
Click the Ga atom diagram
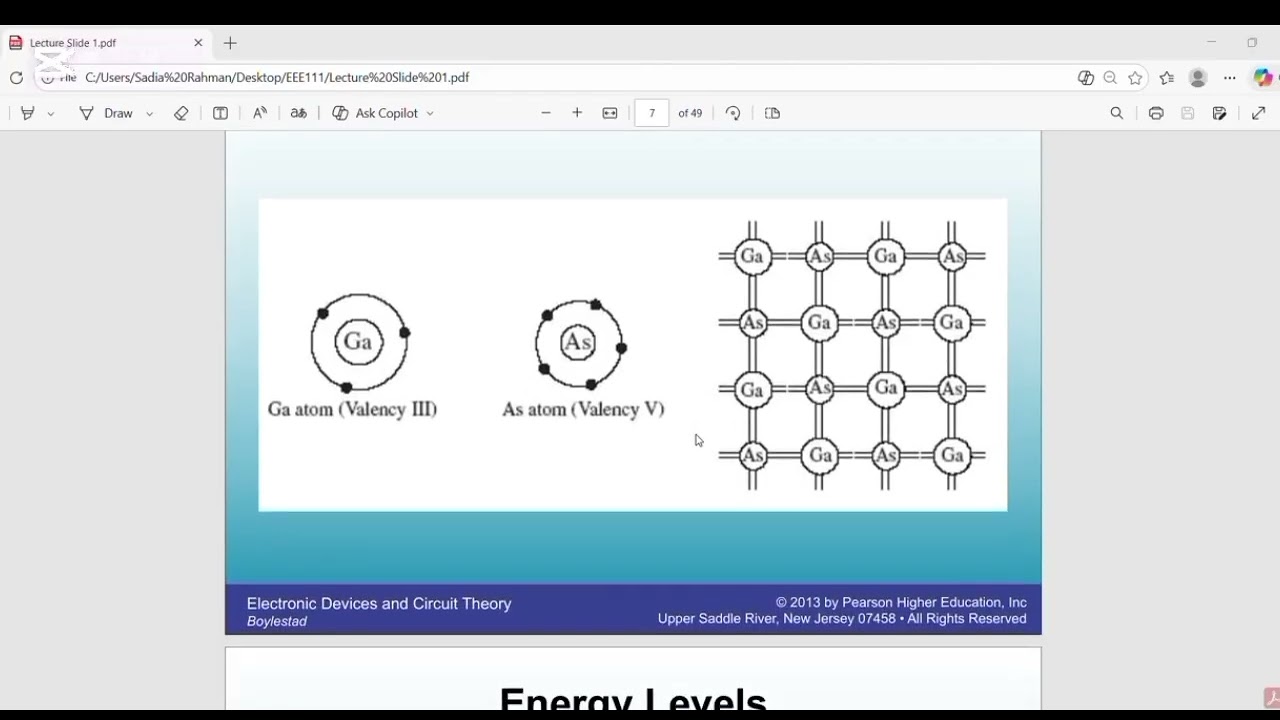(359, 342)
